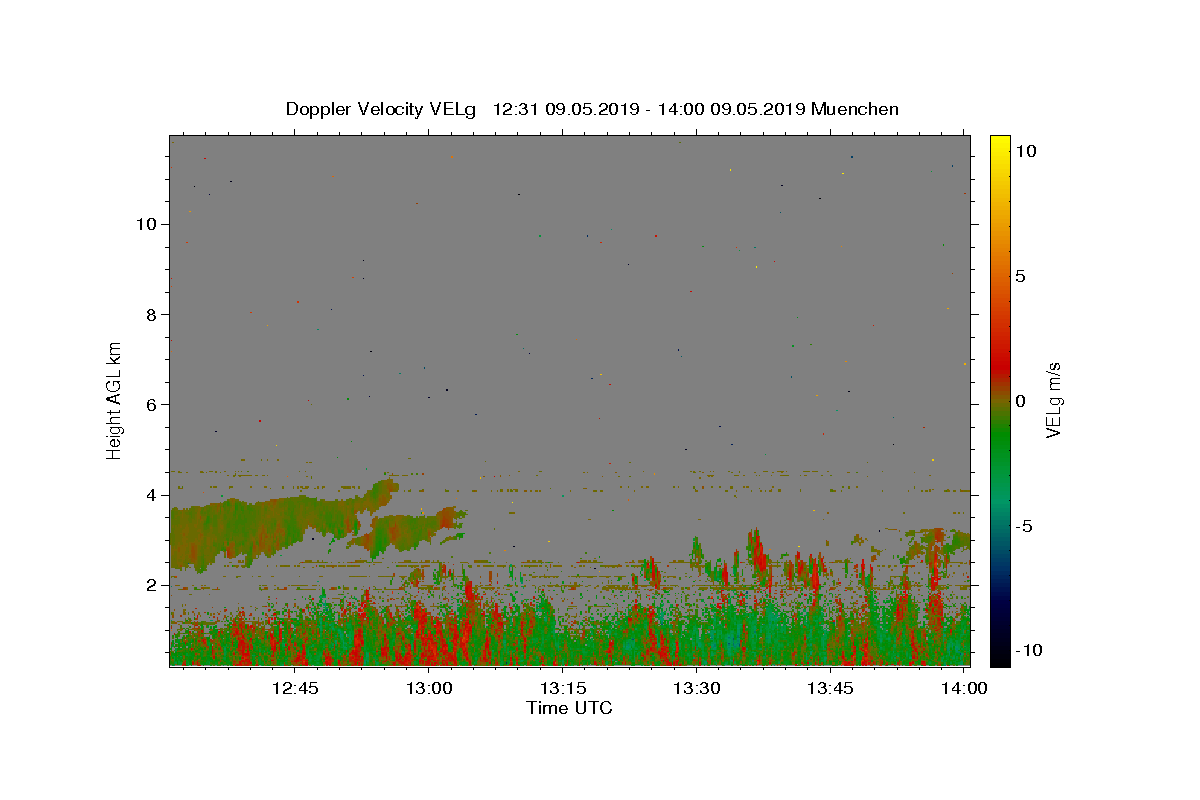Click the date range "12:31 09.05.2019" in title
This screenshot has height=800, width=1200.
point(565,109)
